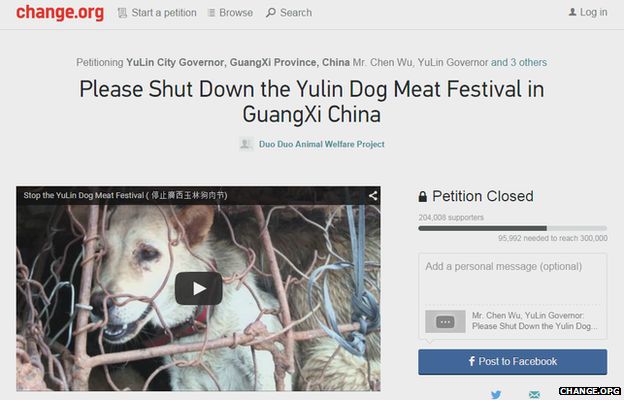
Task: Click the Twitter bird share icon
Action: point(496,394)
